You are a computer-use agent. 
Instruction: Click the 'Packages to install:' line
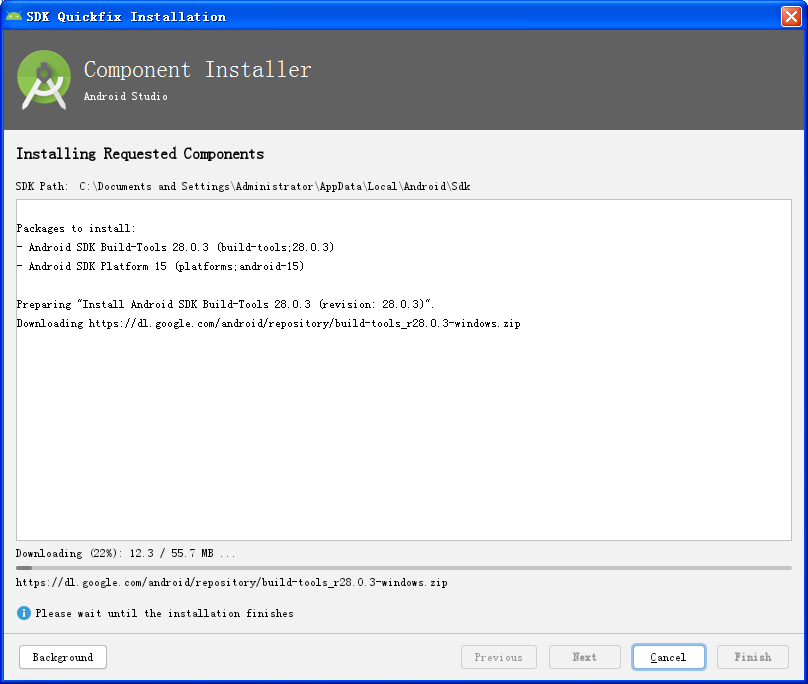76,228
